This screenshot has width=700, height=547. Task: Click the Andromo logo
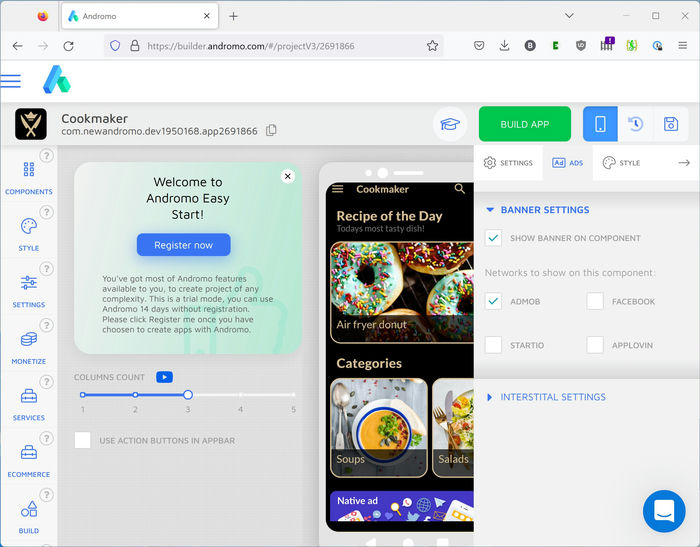tap(57, 79)
